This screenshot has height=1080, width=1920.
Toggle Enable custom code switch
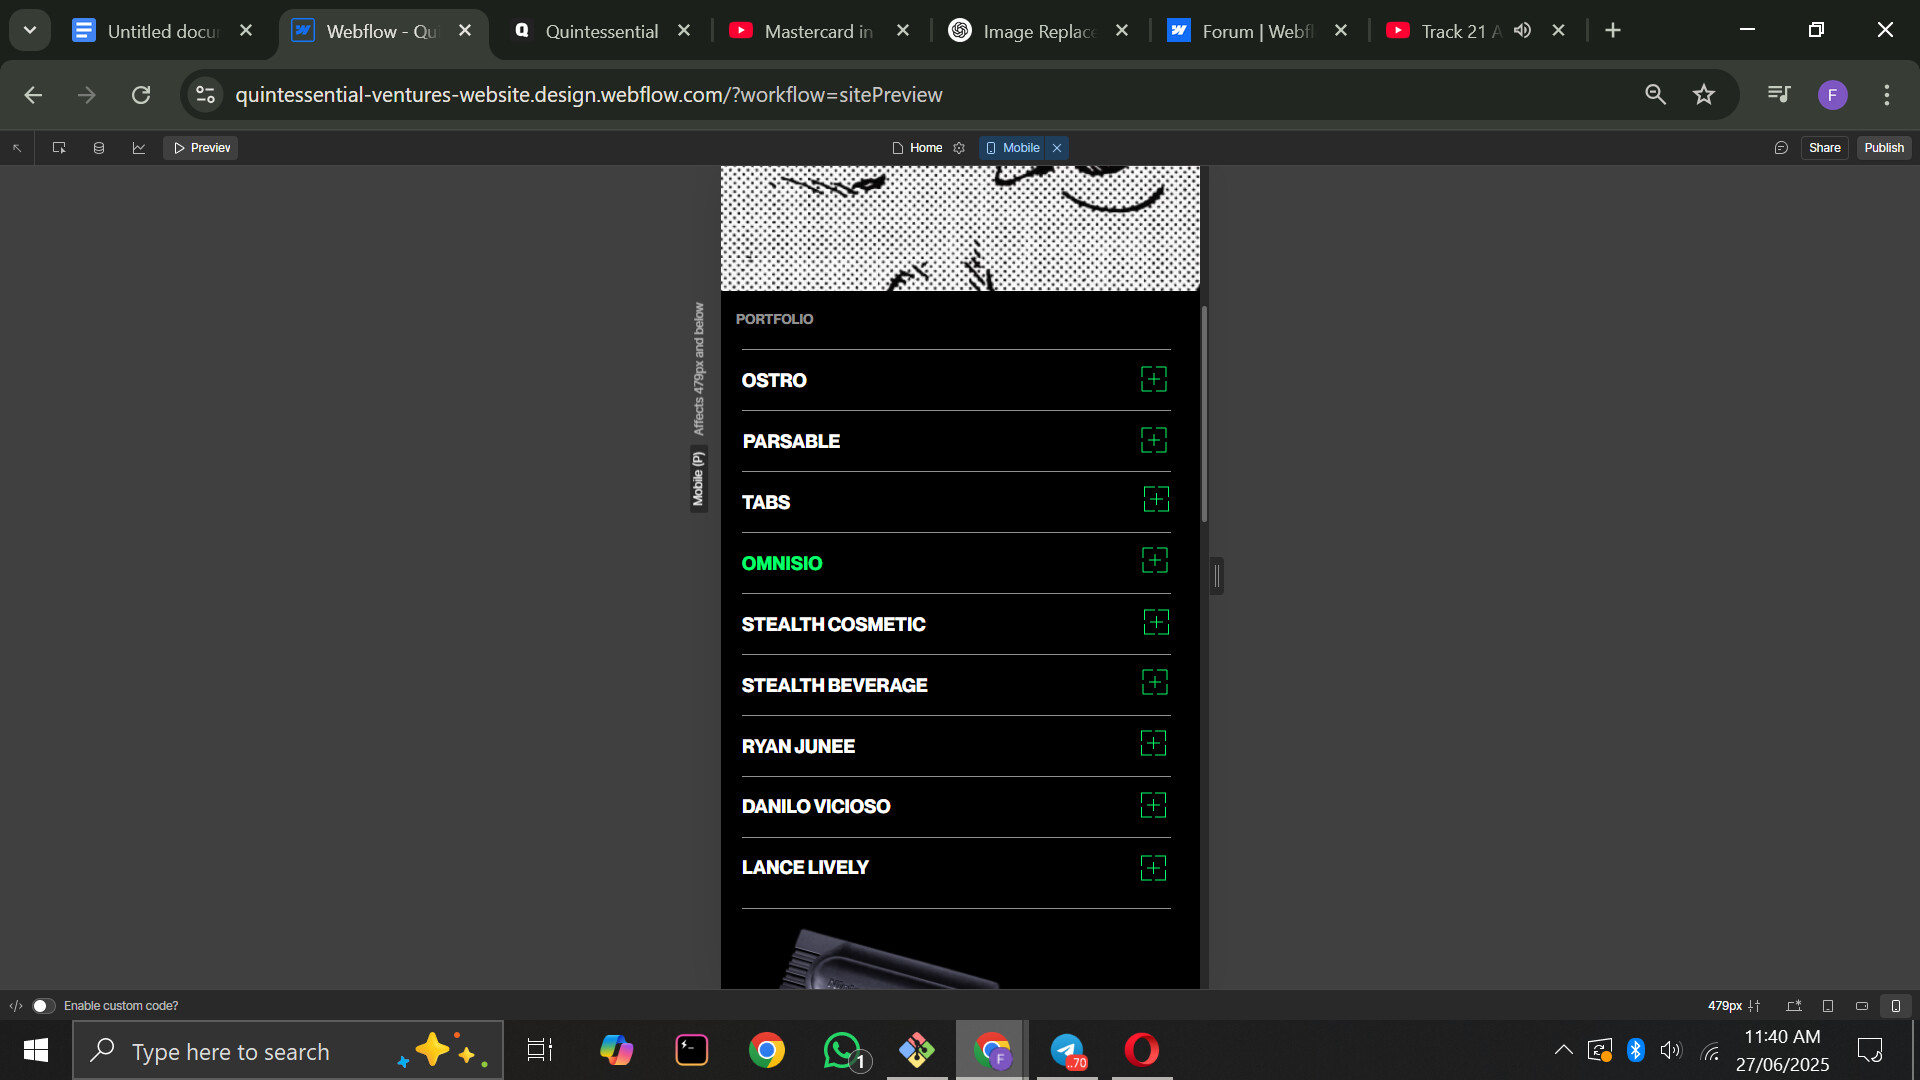click(42, 1006)
